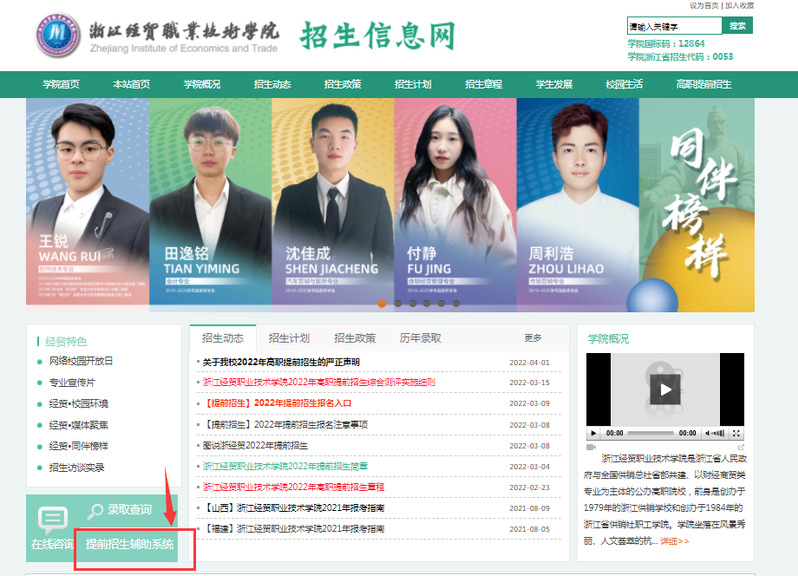798x576 pixels.
Task: Click the 在线咨询 chat bubble icon
Action: click(52, 518)
